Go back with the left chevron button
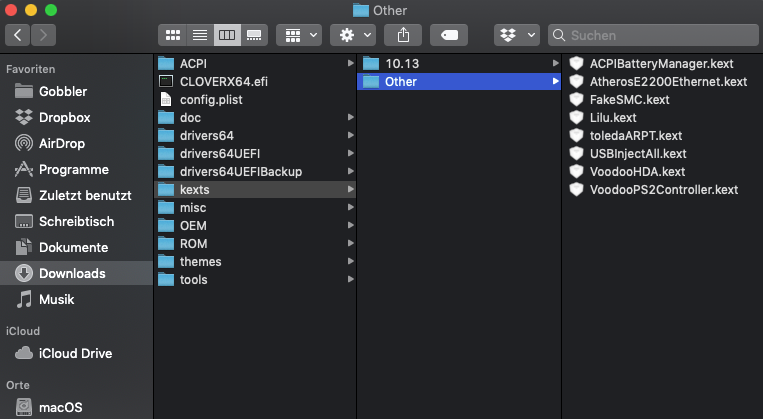This screenshot has height=419, width=763. [18, 35]
